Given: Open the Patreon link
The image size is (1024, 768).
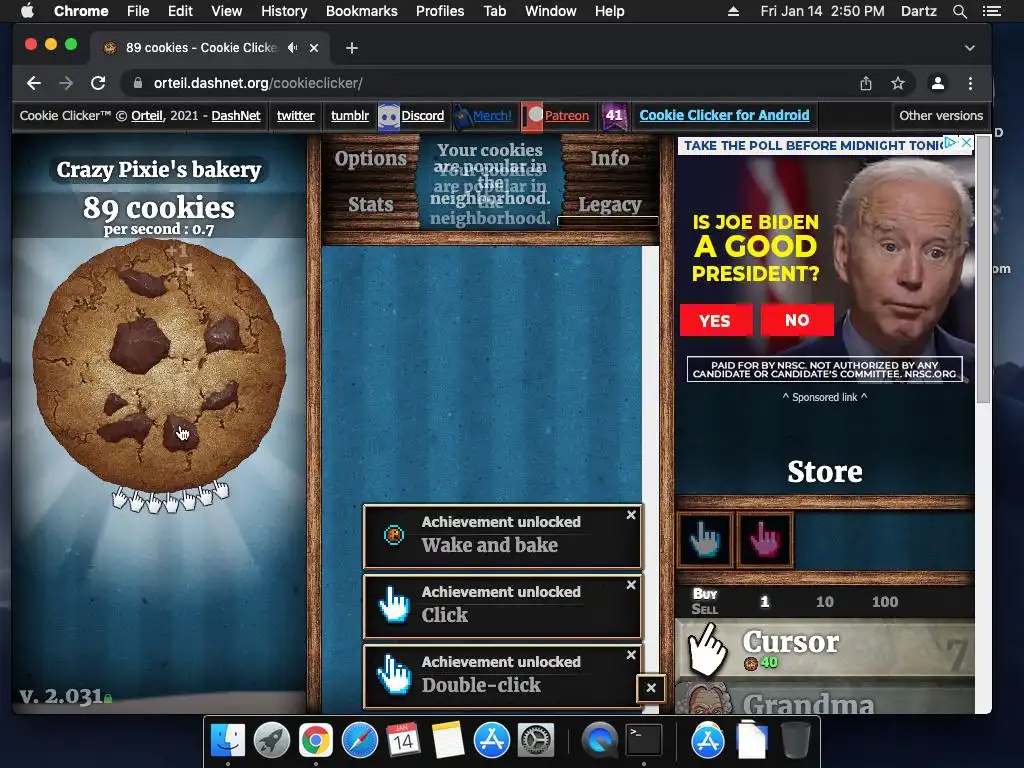Looking at the screenshot, I should coord(567,116).
